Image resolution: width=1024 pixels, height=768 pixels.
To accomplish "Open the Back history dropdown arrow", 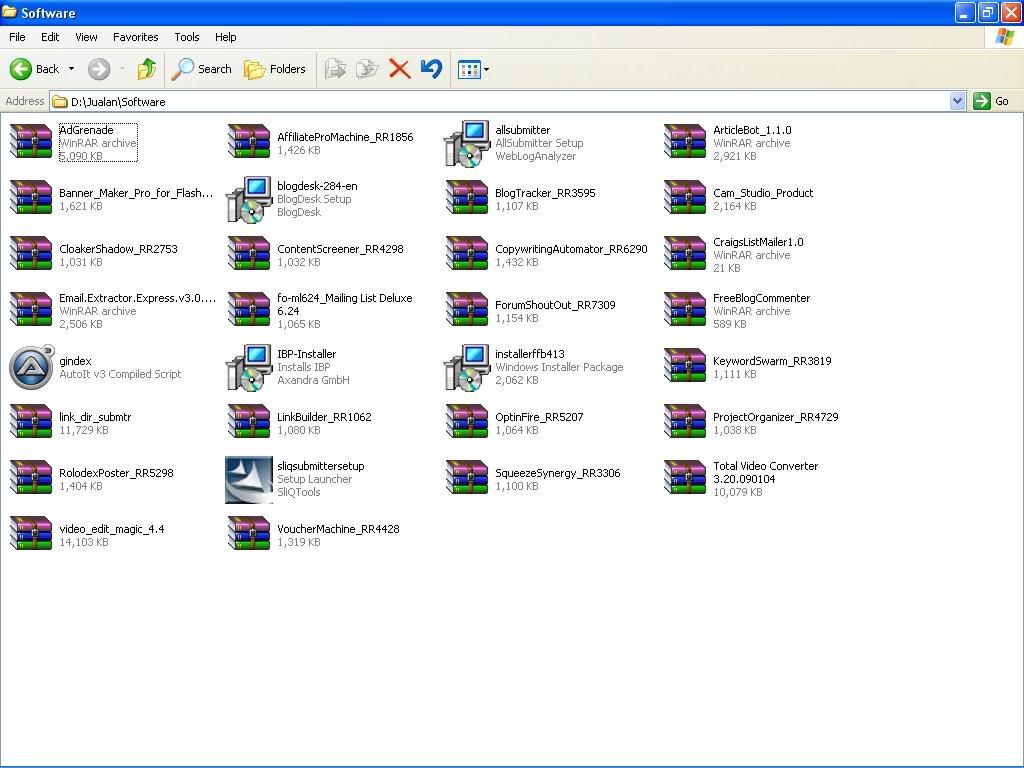I will (71, 69).
